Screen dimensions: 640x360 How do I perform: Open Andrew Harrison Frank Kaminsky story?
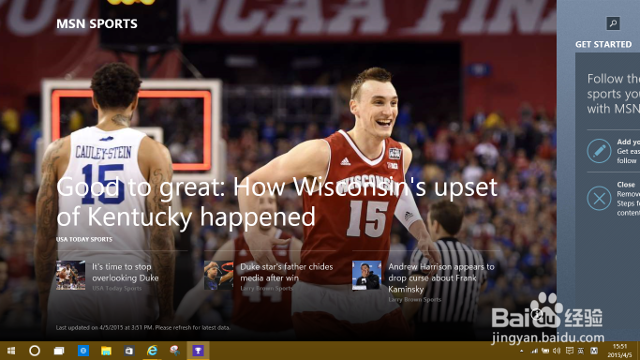pyautogui.click(x=441, y=278)
